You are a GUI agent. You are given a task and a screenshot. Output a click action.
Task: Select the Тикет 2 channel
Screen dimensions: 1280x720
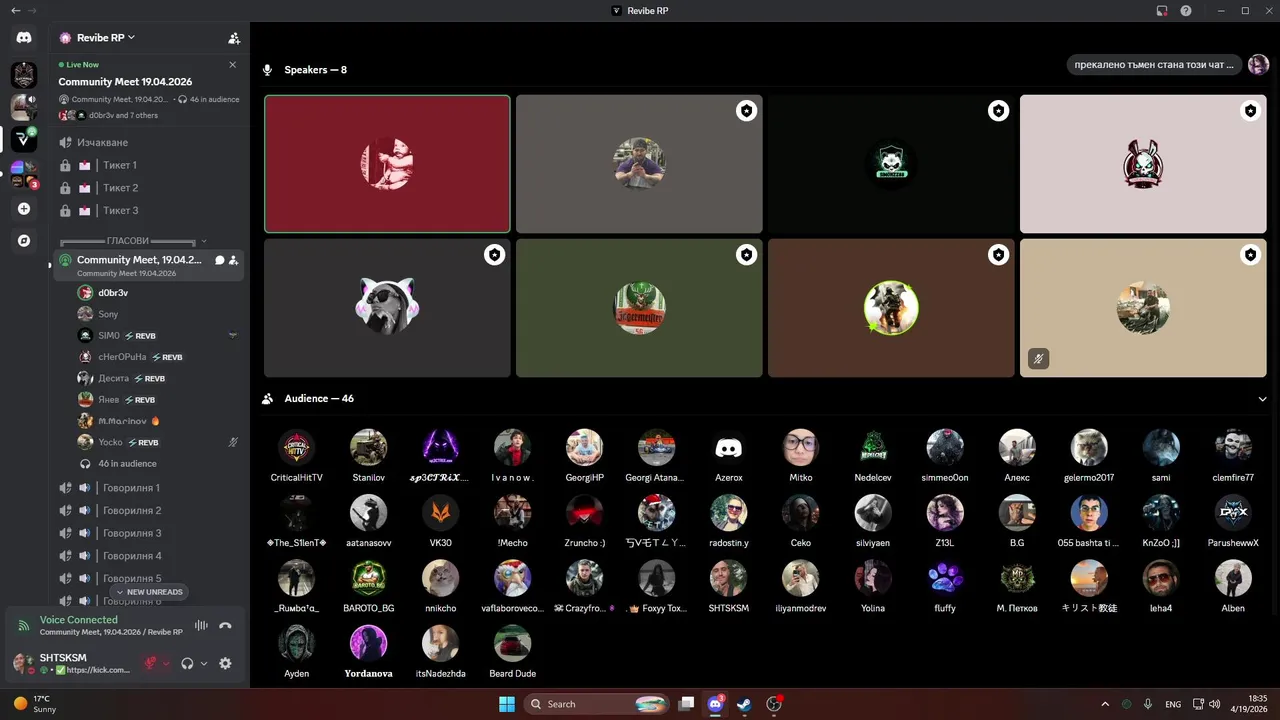click(148, 188)
